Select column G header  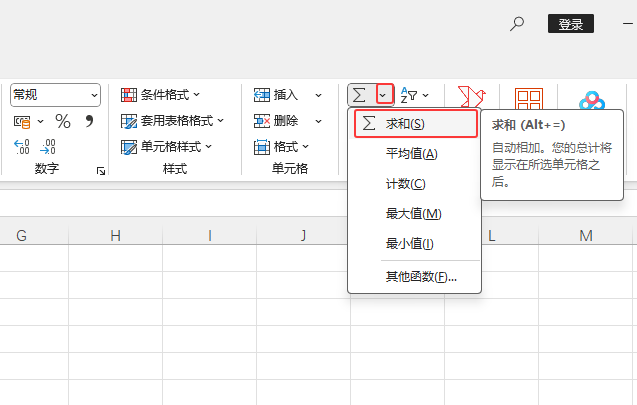click(x=22, y=236)
